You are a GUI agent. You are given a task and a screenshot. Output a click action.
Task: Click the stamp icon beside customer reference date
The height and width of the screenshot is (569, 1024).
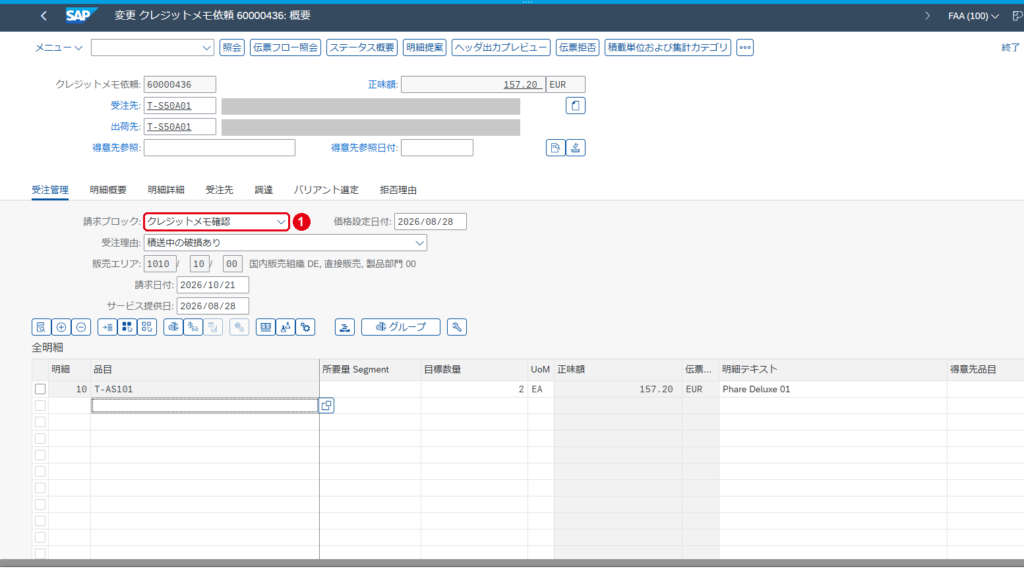click(575, 148)
